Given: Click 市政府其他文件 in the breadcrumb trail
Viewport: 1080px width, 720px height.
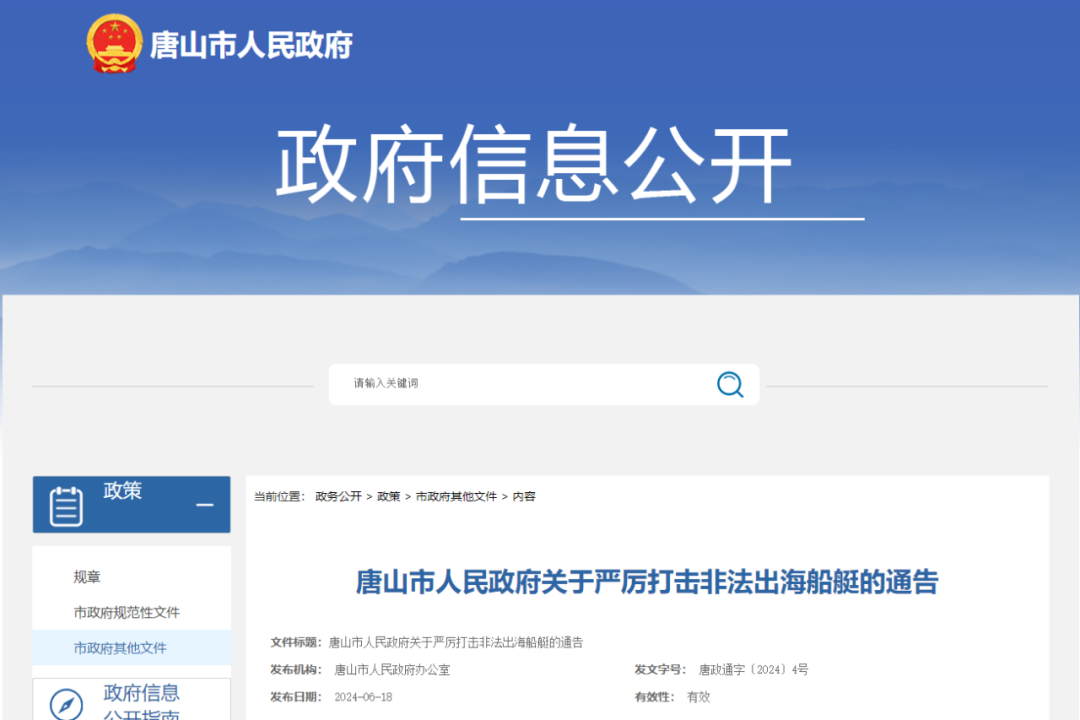Looking at the screenshot, I should click(456, 496).
